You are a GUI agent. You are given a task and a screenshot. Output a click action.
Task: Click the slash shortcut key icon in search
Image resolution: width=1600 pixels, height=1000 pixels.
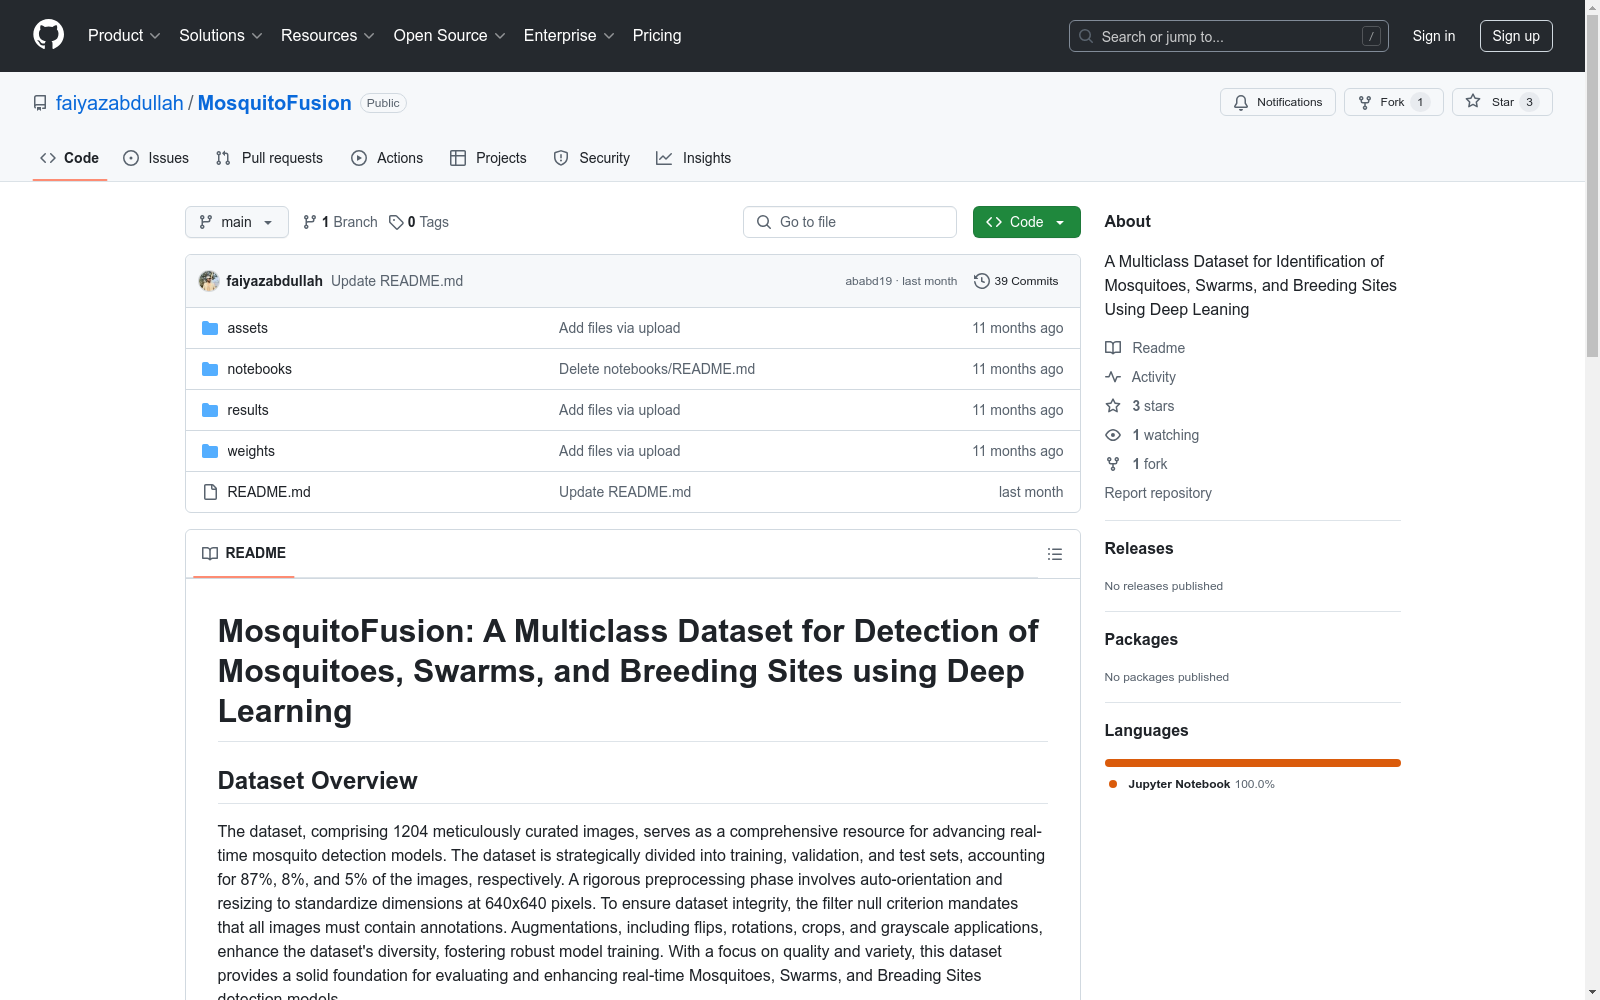point(1371,36)
